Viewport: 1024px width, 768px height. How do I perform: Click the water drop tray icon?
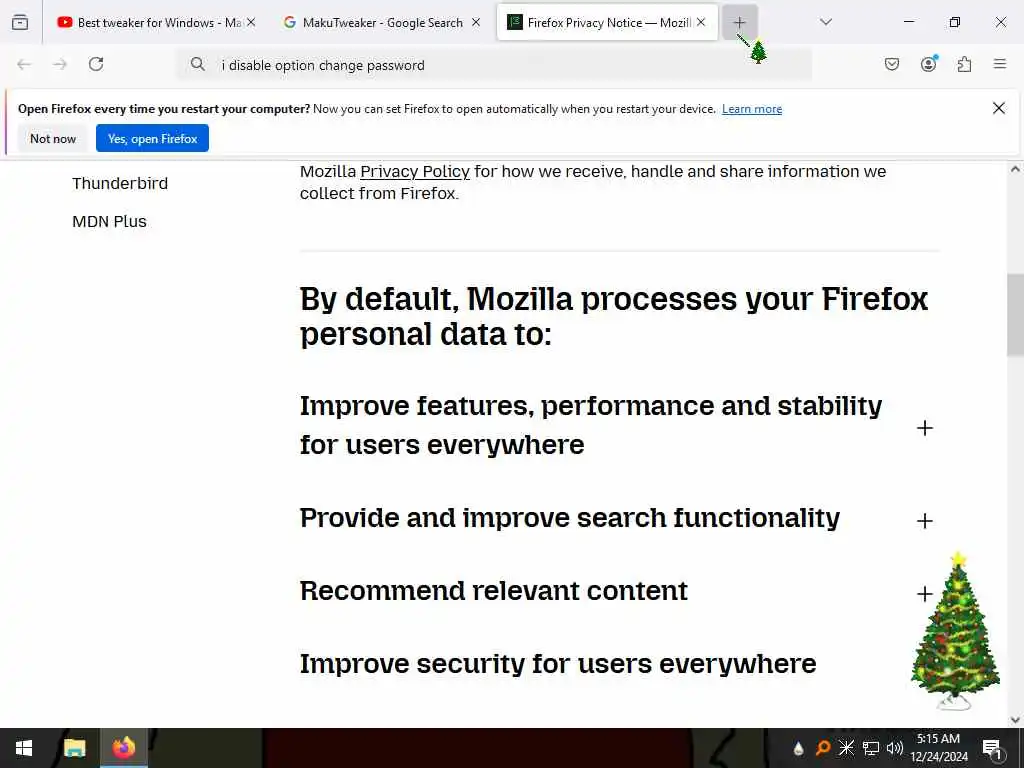pos(798,749)
